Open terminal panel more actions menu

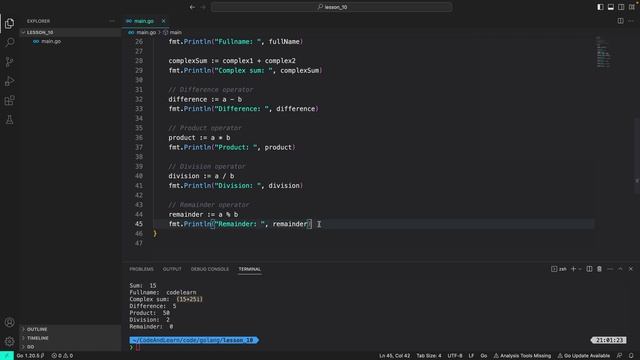coord(610,269)
